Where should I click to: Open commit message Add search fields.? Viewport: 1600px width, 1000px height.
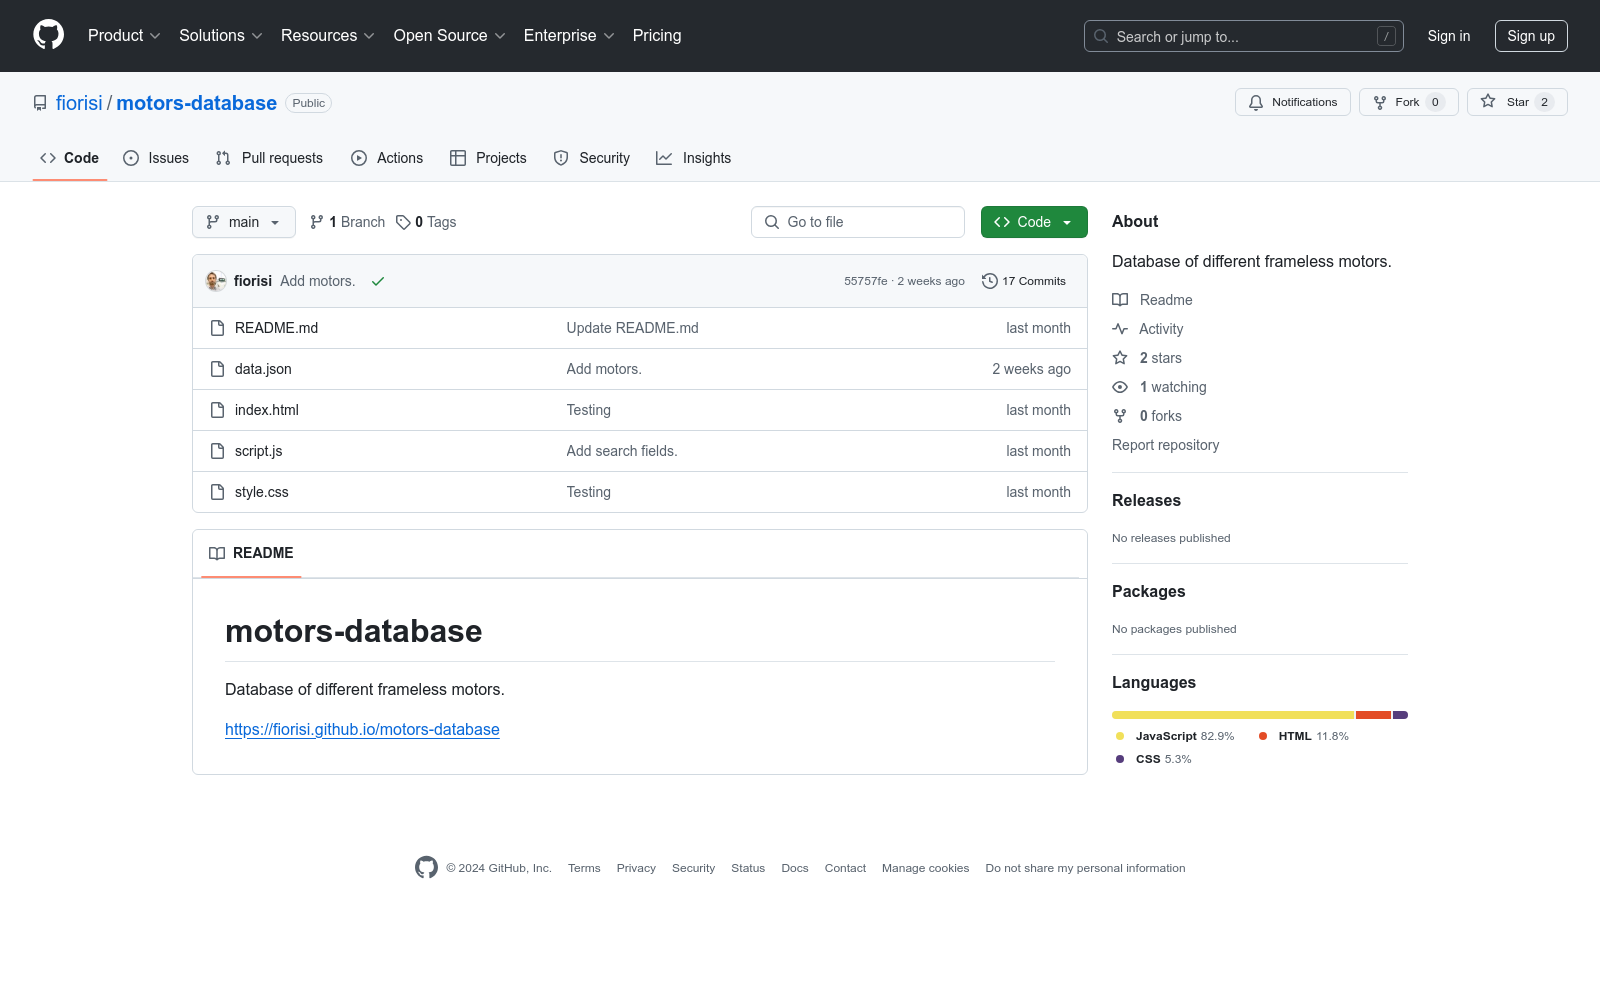click(x=622, y=451)
